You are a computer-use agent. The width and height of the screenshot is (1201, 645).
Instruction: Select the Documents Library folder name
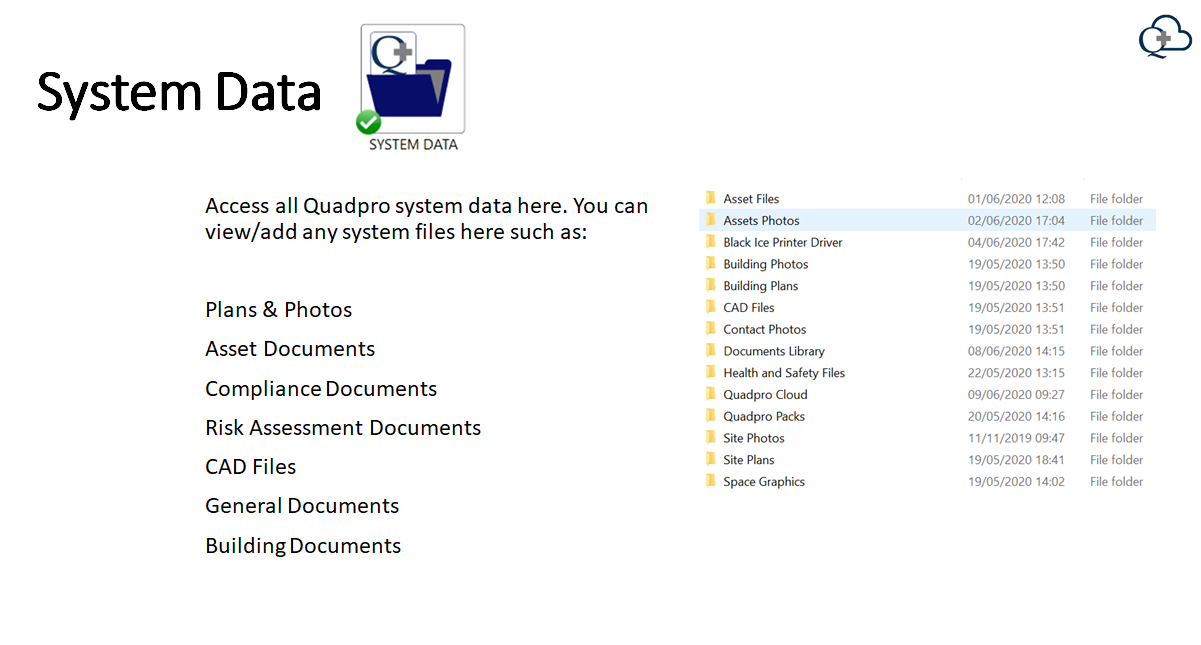click(x=774, y=352)
